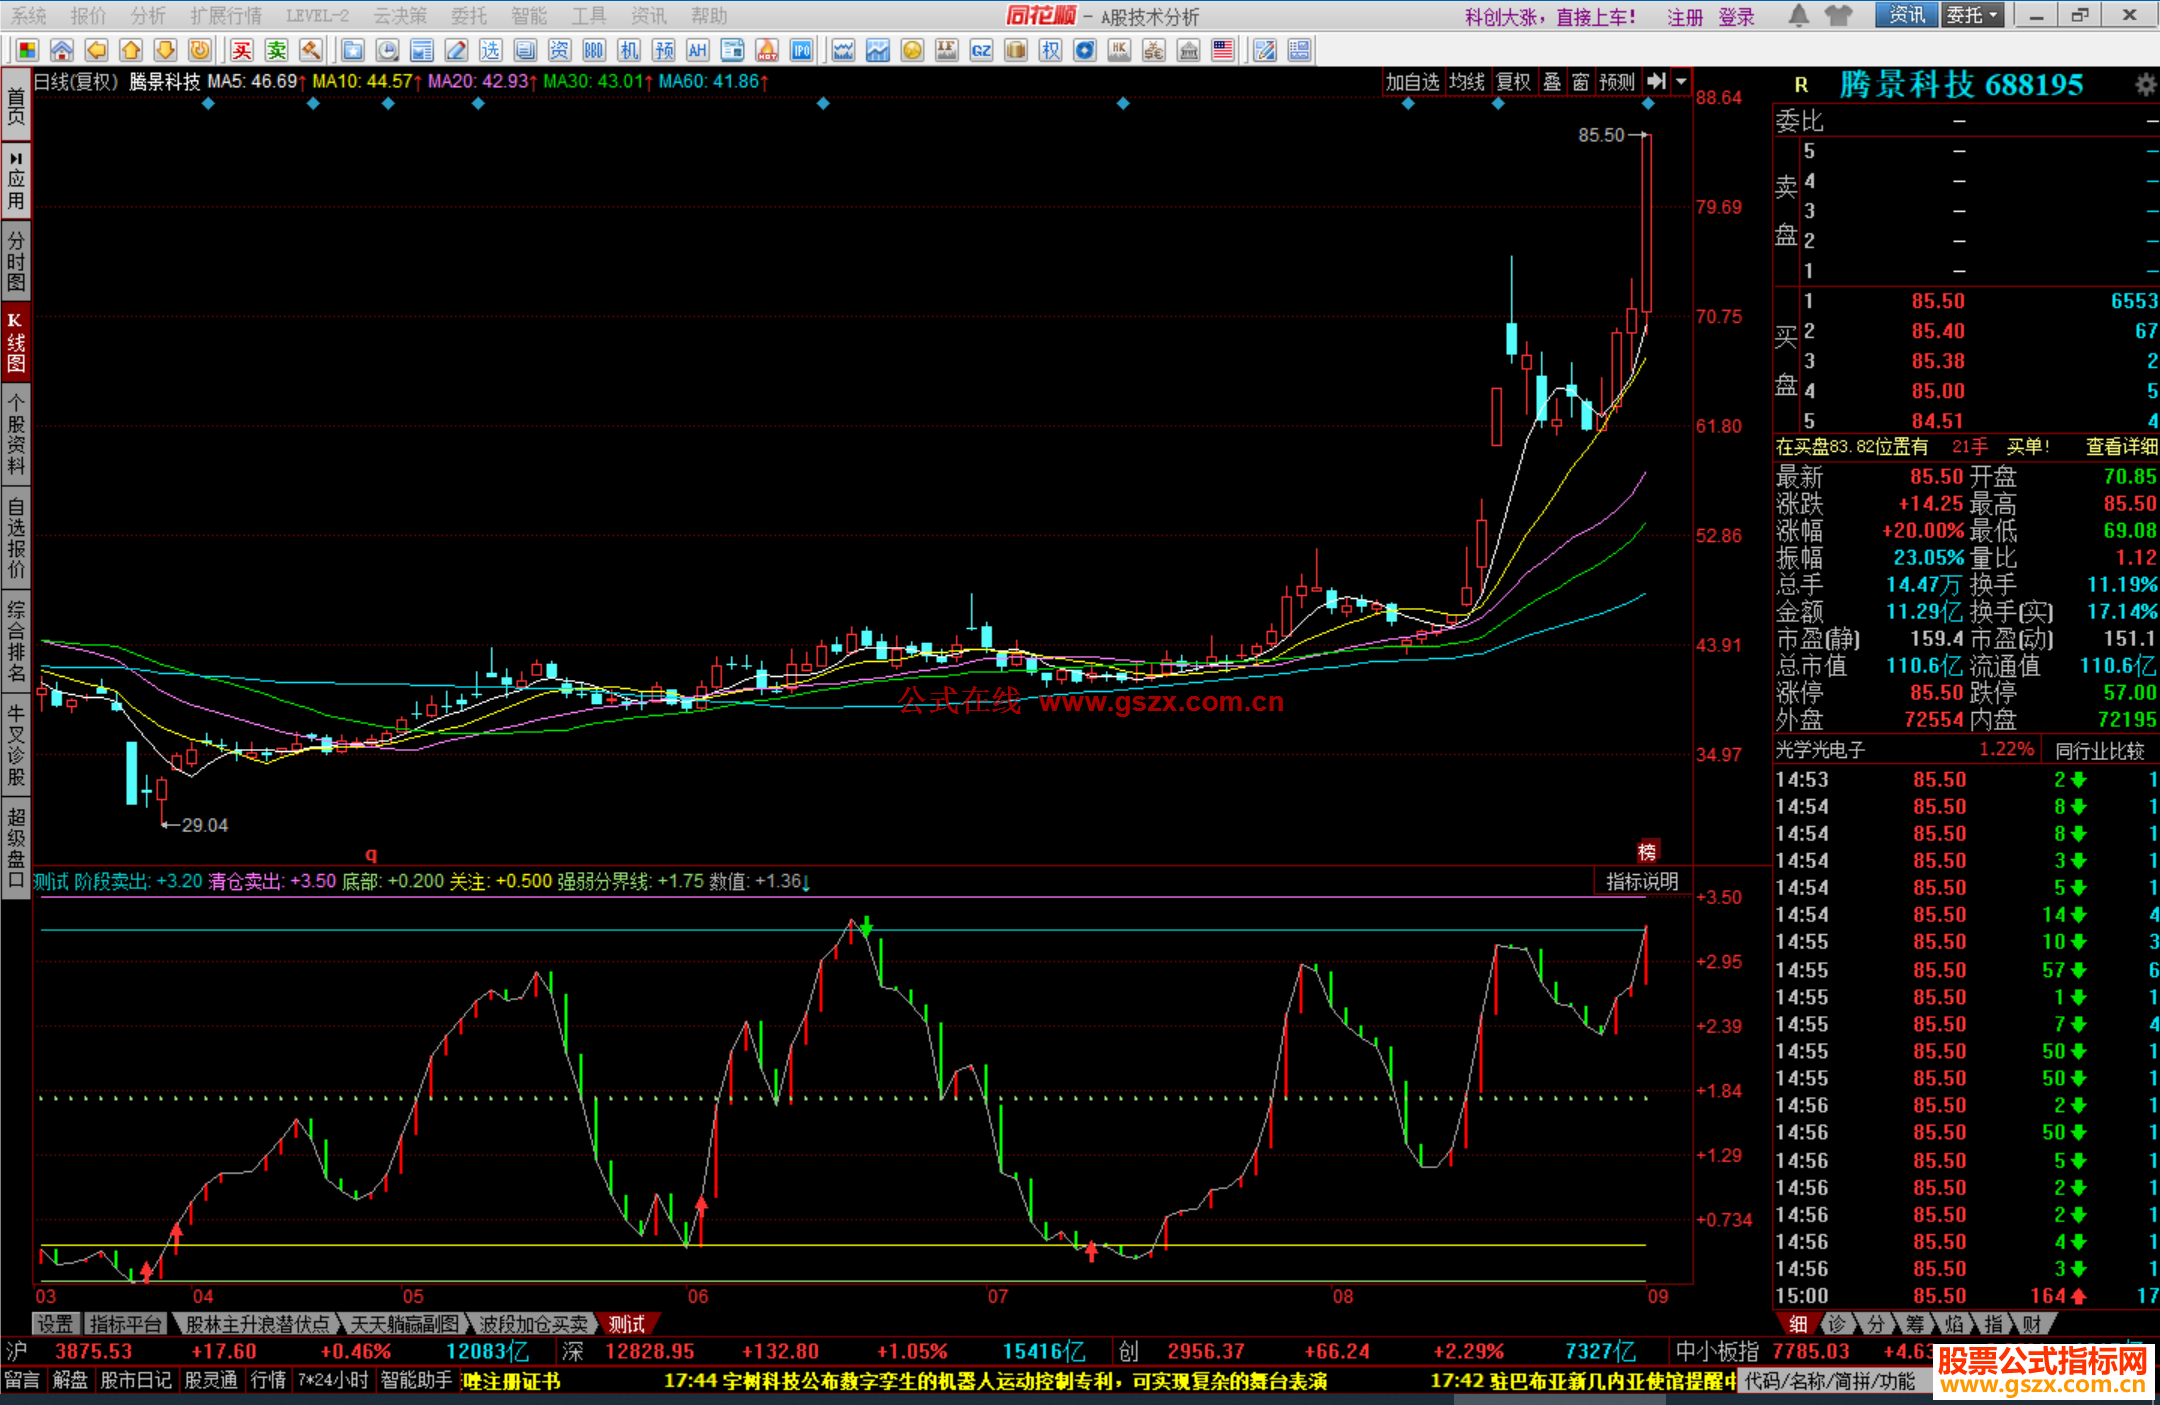2160x1405 pixels.
Task: Click the home page house icon
Action: (x=62, y=51)
